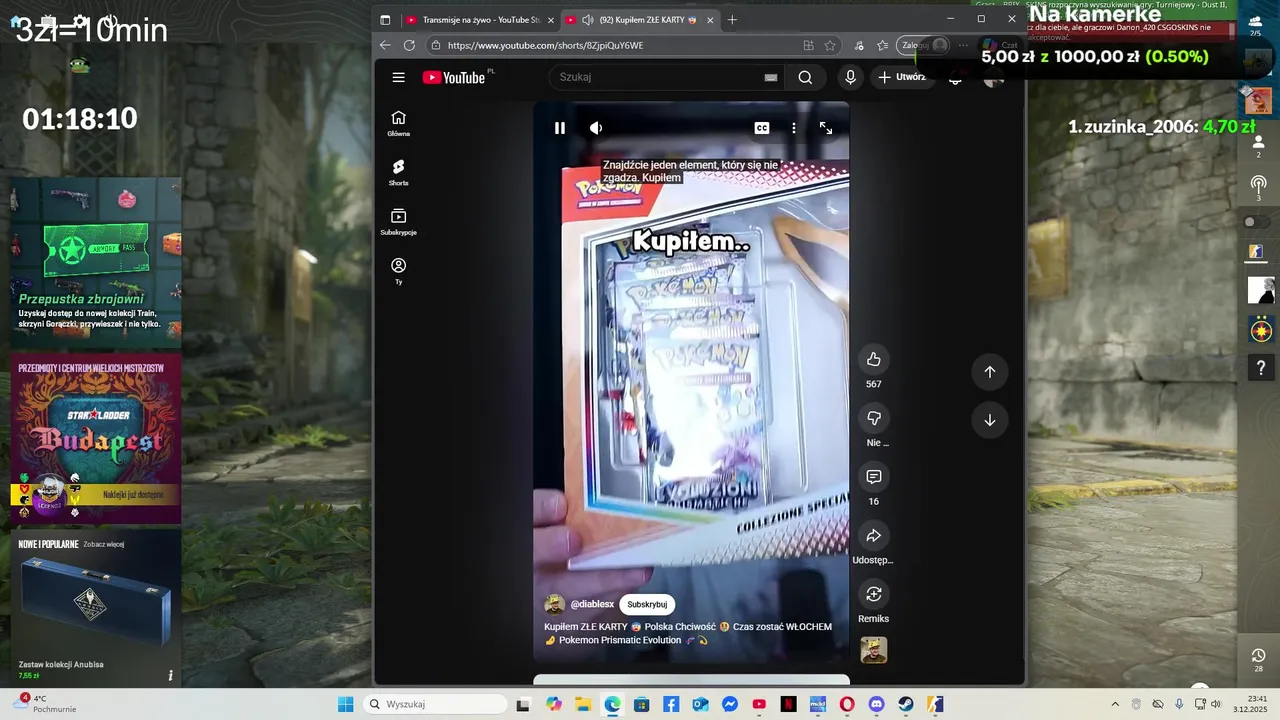The height and width of the screenshot is (720, 1280).
Task: Toggle closed captions on the short
Action: (762, 128)
